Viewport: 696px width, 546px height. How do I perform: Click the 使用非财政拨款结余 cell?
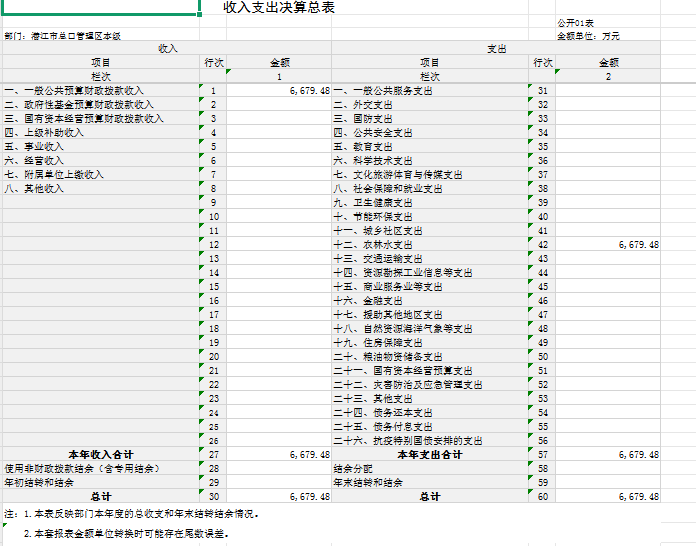pos(81,468)
